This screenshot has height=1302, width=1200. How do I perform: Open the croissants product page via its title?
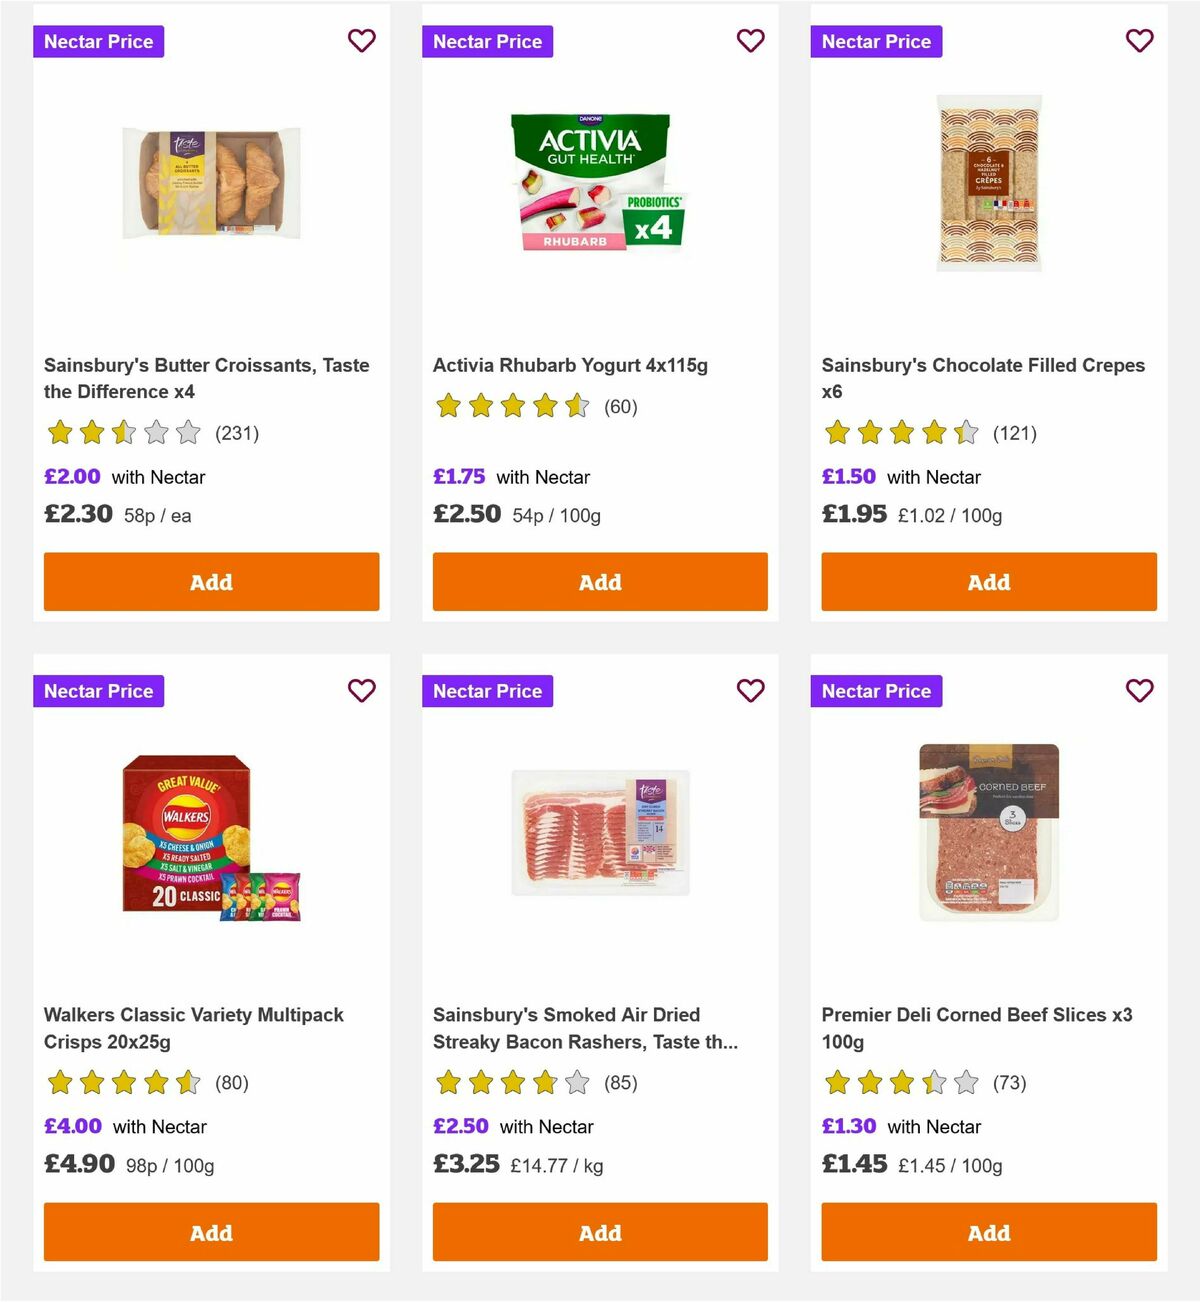click(x=206, y=378)
